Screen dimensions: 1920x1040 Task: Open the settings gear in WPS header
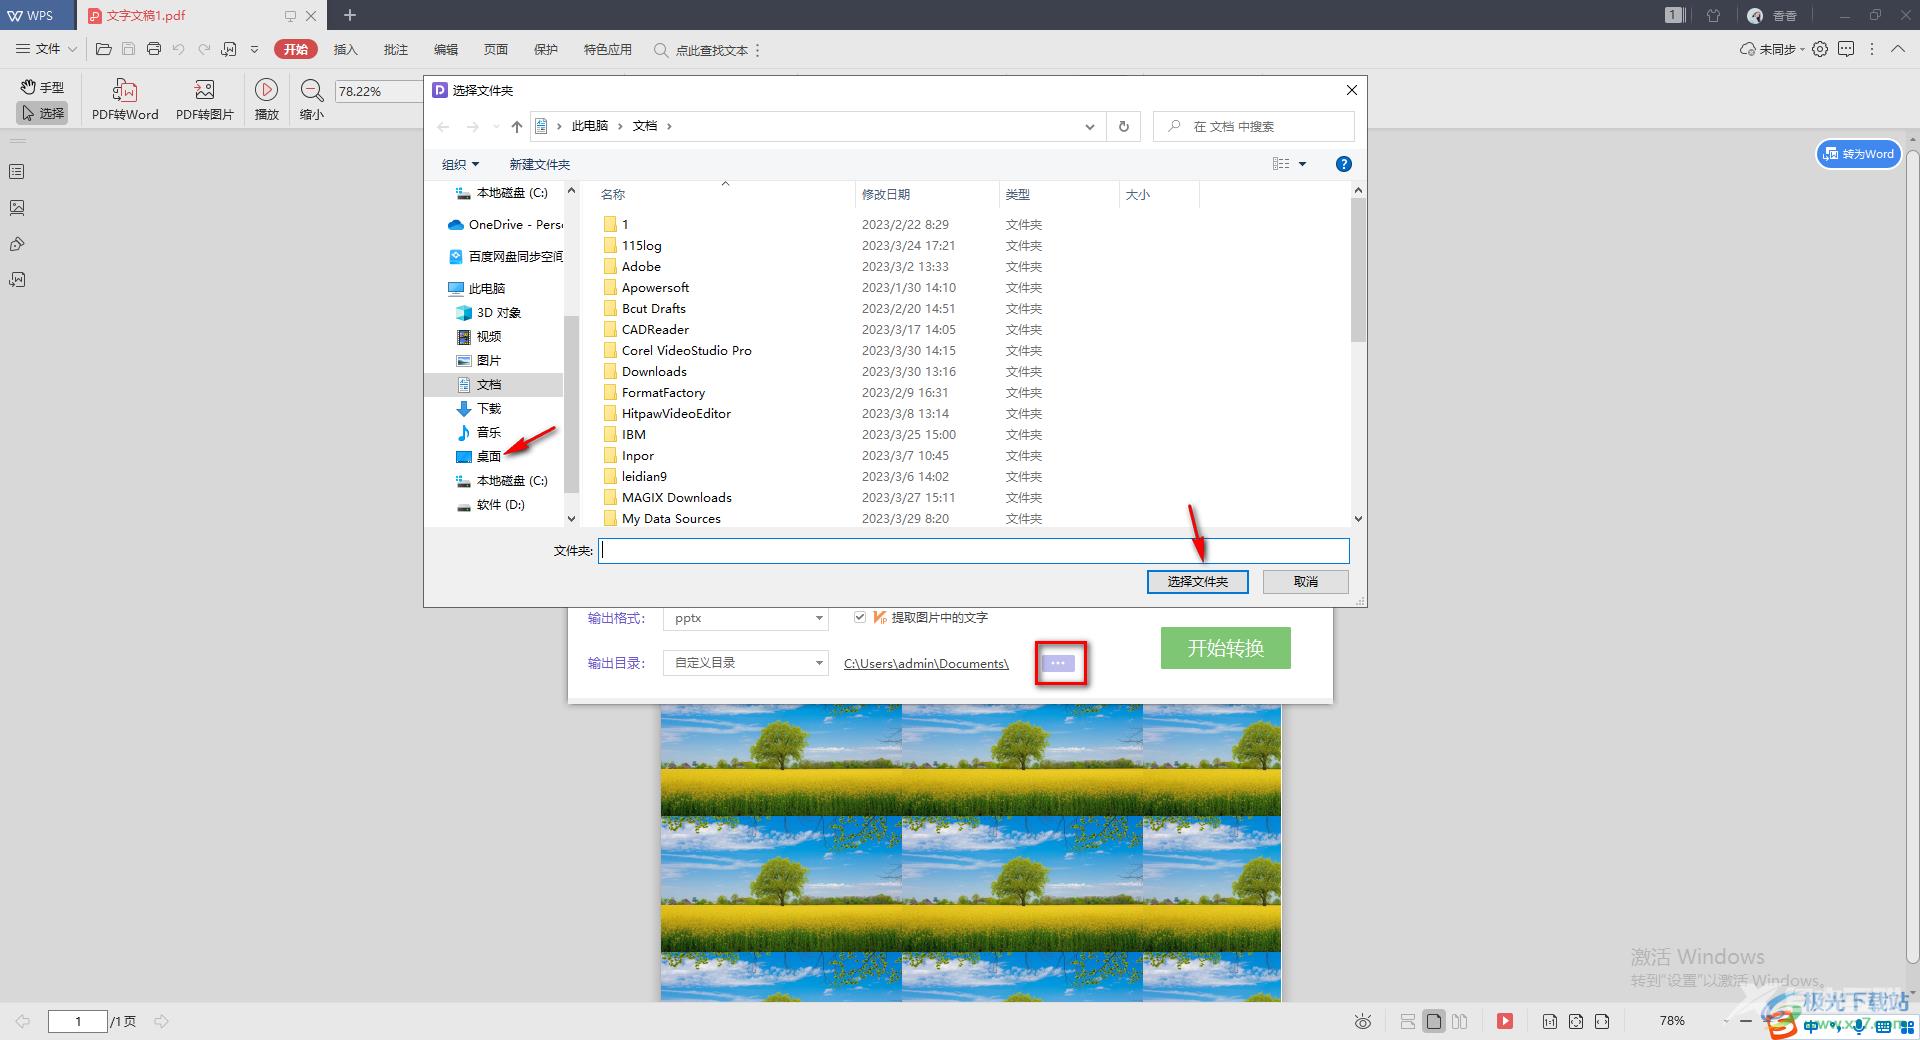coord(1820,49)
